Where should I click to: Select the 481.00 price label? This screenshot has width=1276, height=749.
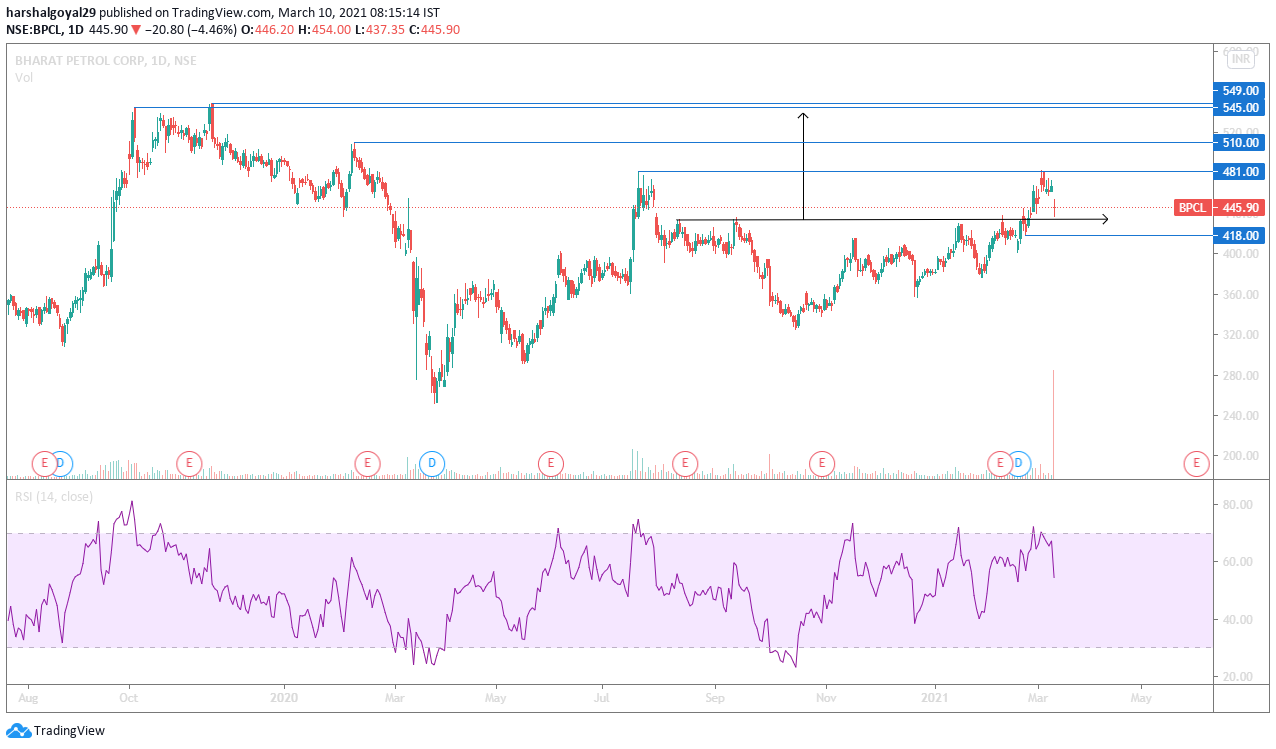coord(1239,172)
